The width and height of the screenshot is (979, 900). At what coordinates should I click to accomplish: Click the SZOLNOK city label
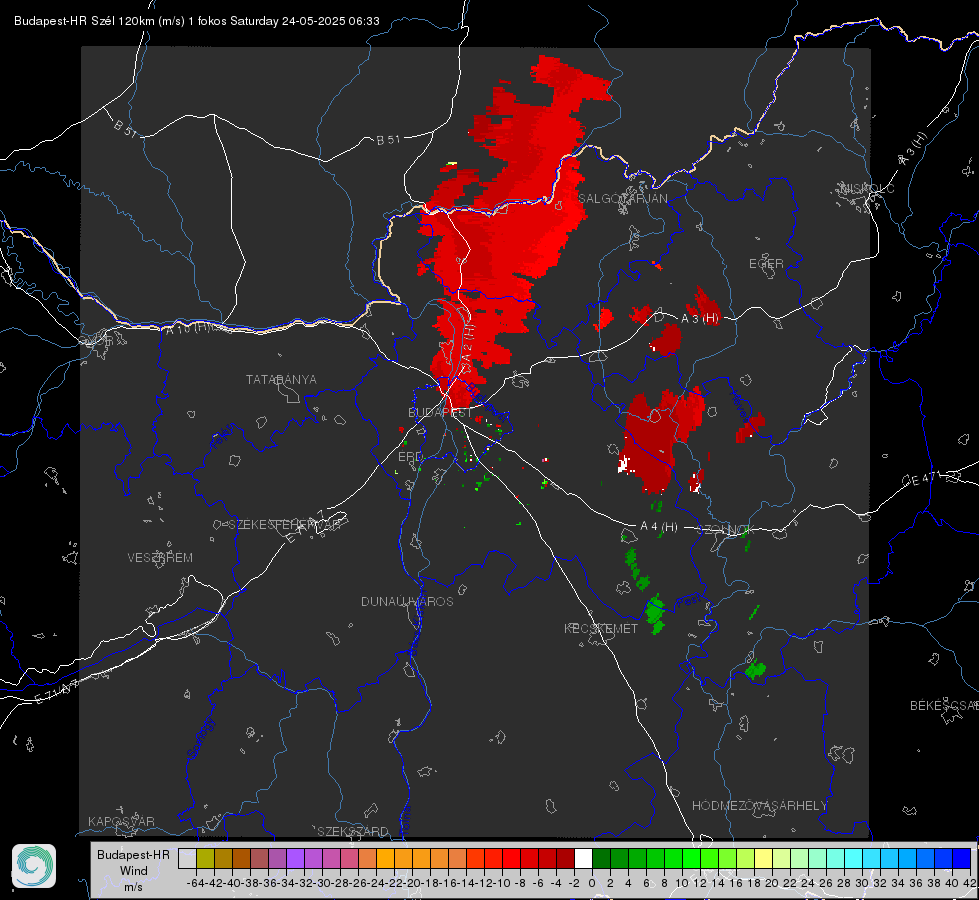tap(726, 530)
